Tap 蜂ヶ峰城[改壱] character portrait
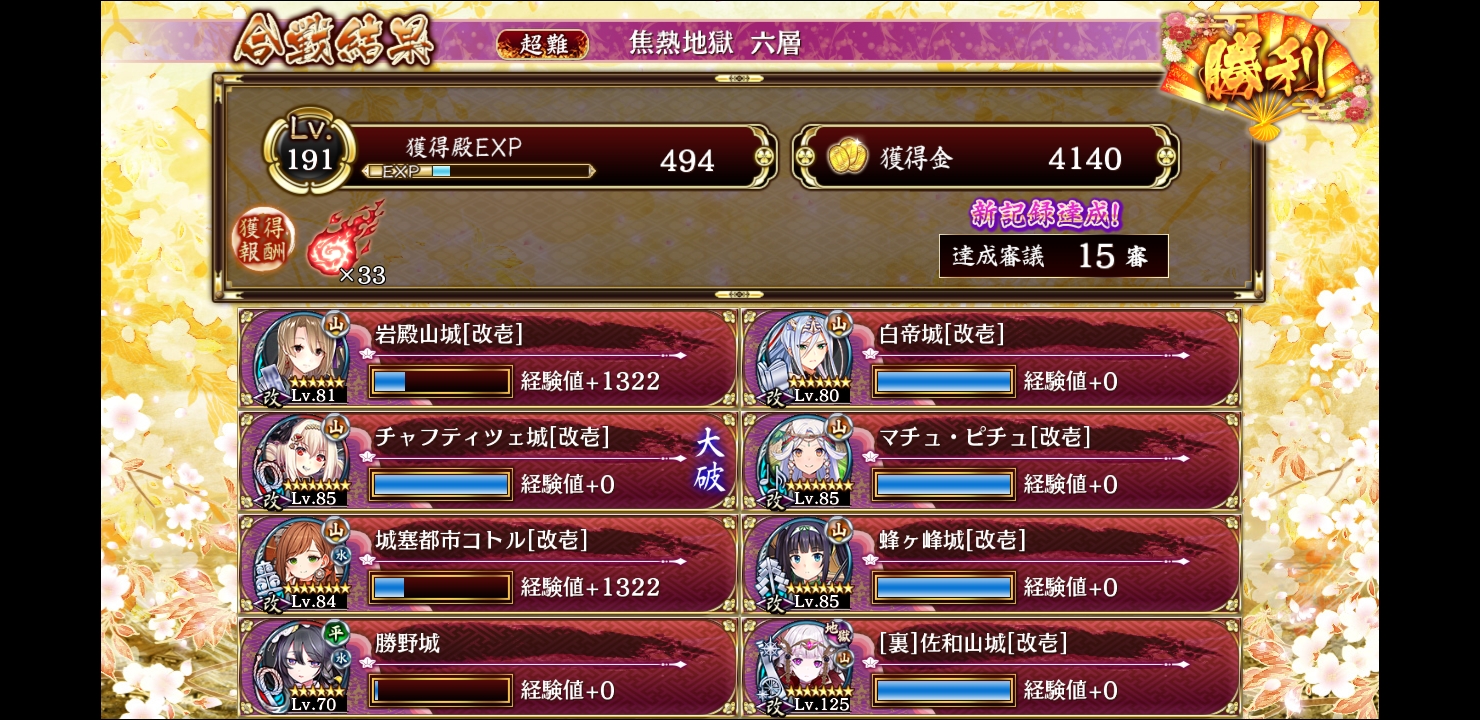Viewport: 1480px width, 720px height. pos(803,564)
